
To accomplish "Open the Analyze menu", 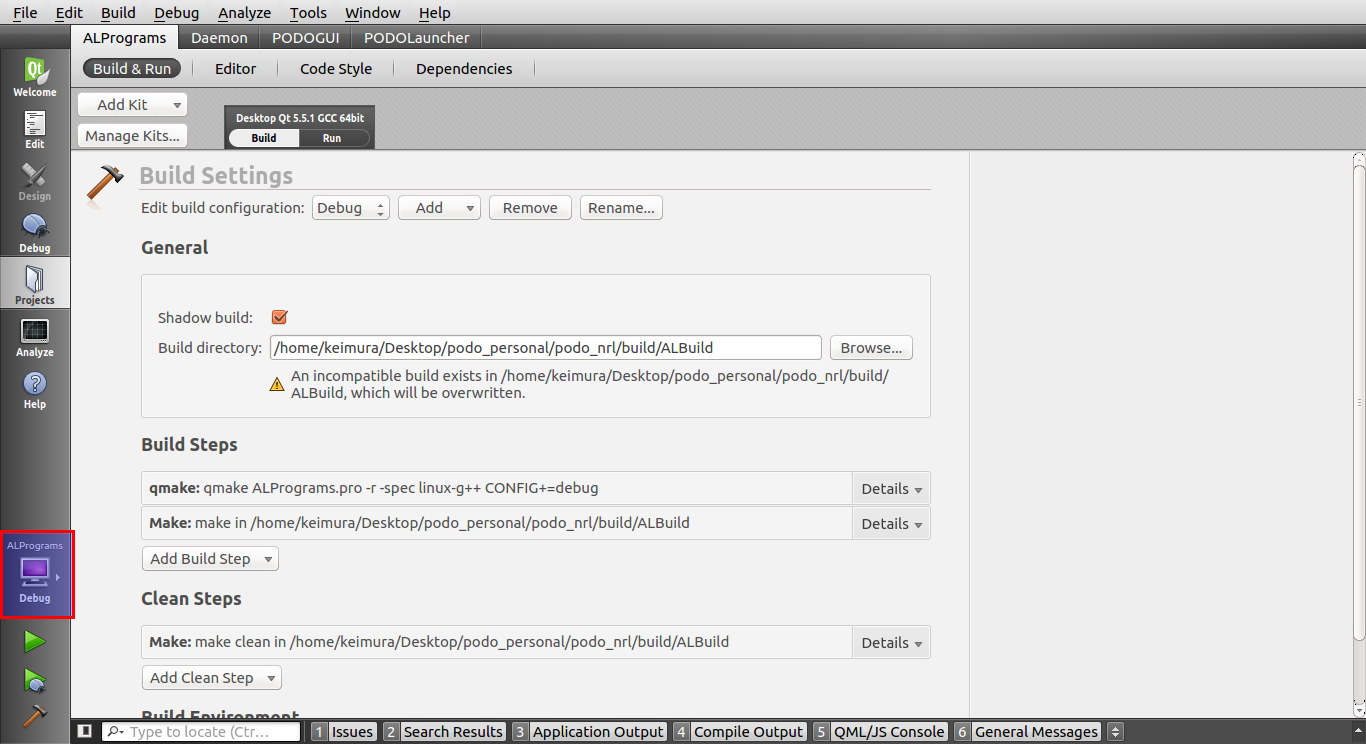I will tap(244, 13).
